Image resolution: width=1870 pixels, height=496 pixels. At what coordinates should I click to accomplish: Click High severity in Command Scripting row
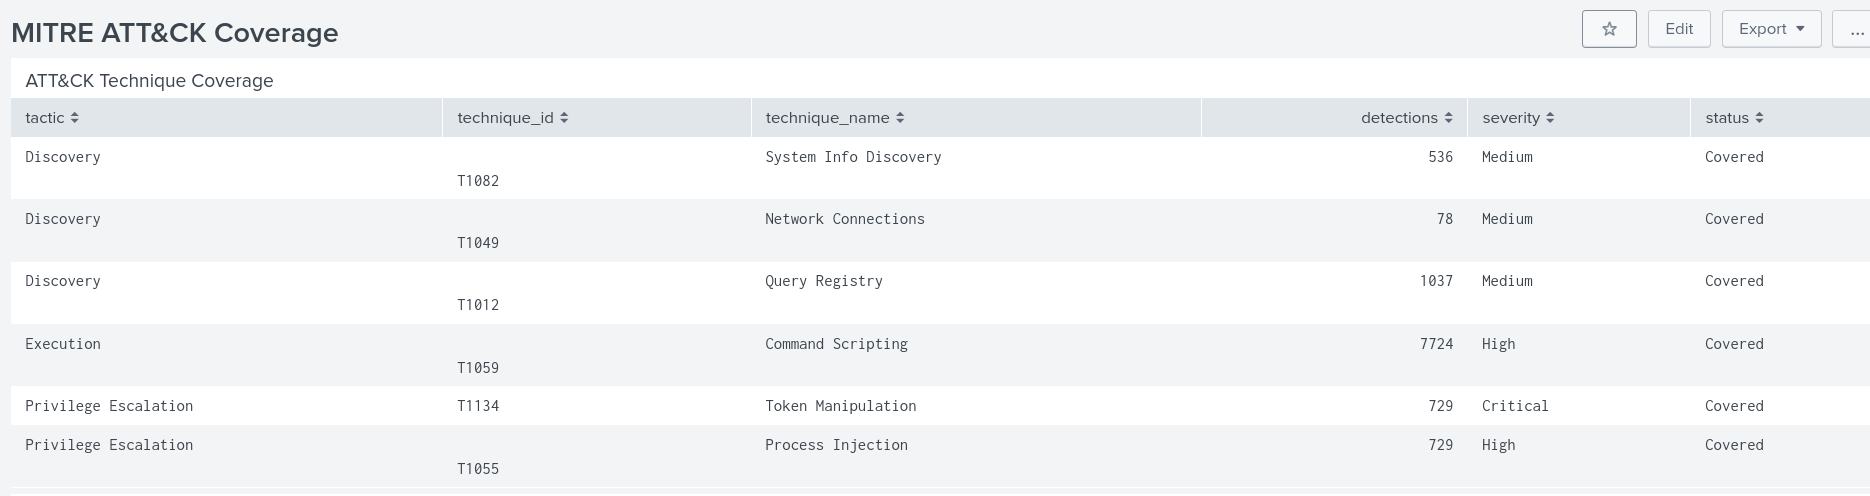pyautogui.click(x=1499, y=344)
